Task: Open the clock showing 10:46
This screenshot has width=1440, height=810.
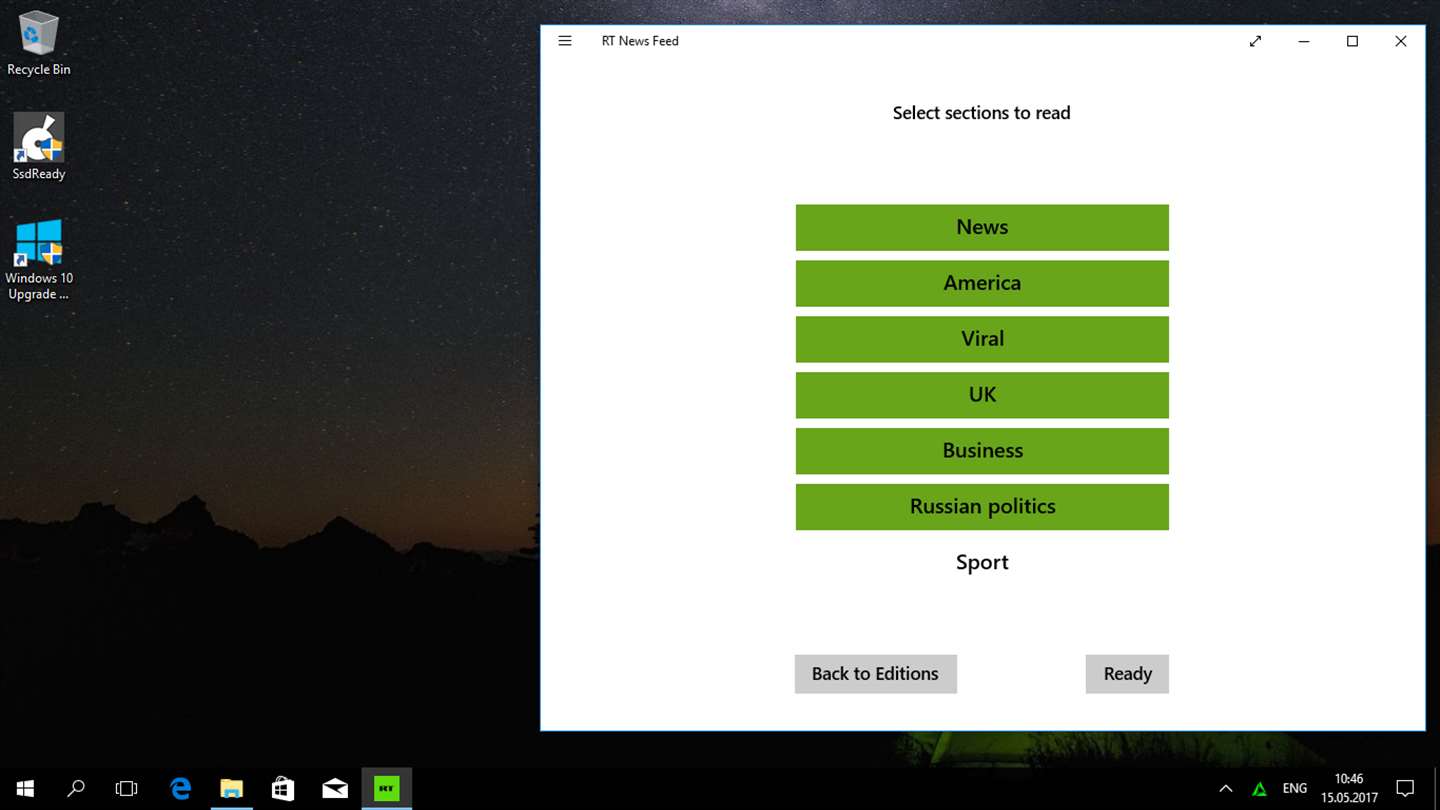Action: (x=1349, y=788)
